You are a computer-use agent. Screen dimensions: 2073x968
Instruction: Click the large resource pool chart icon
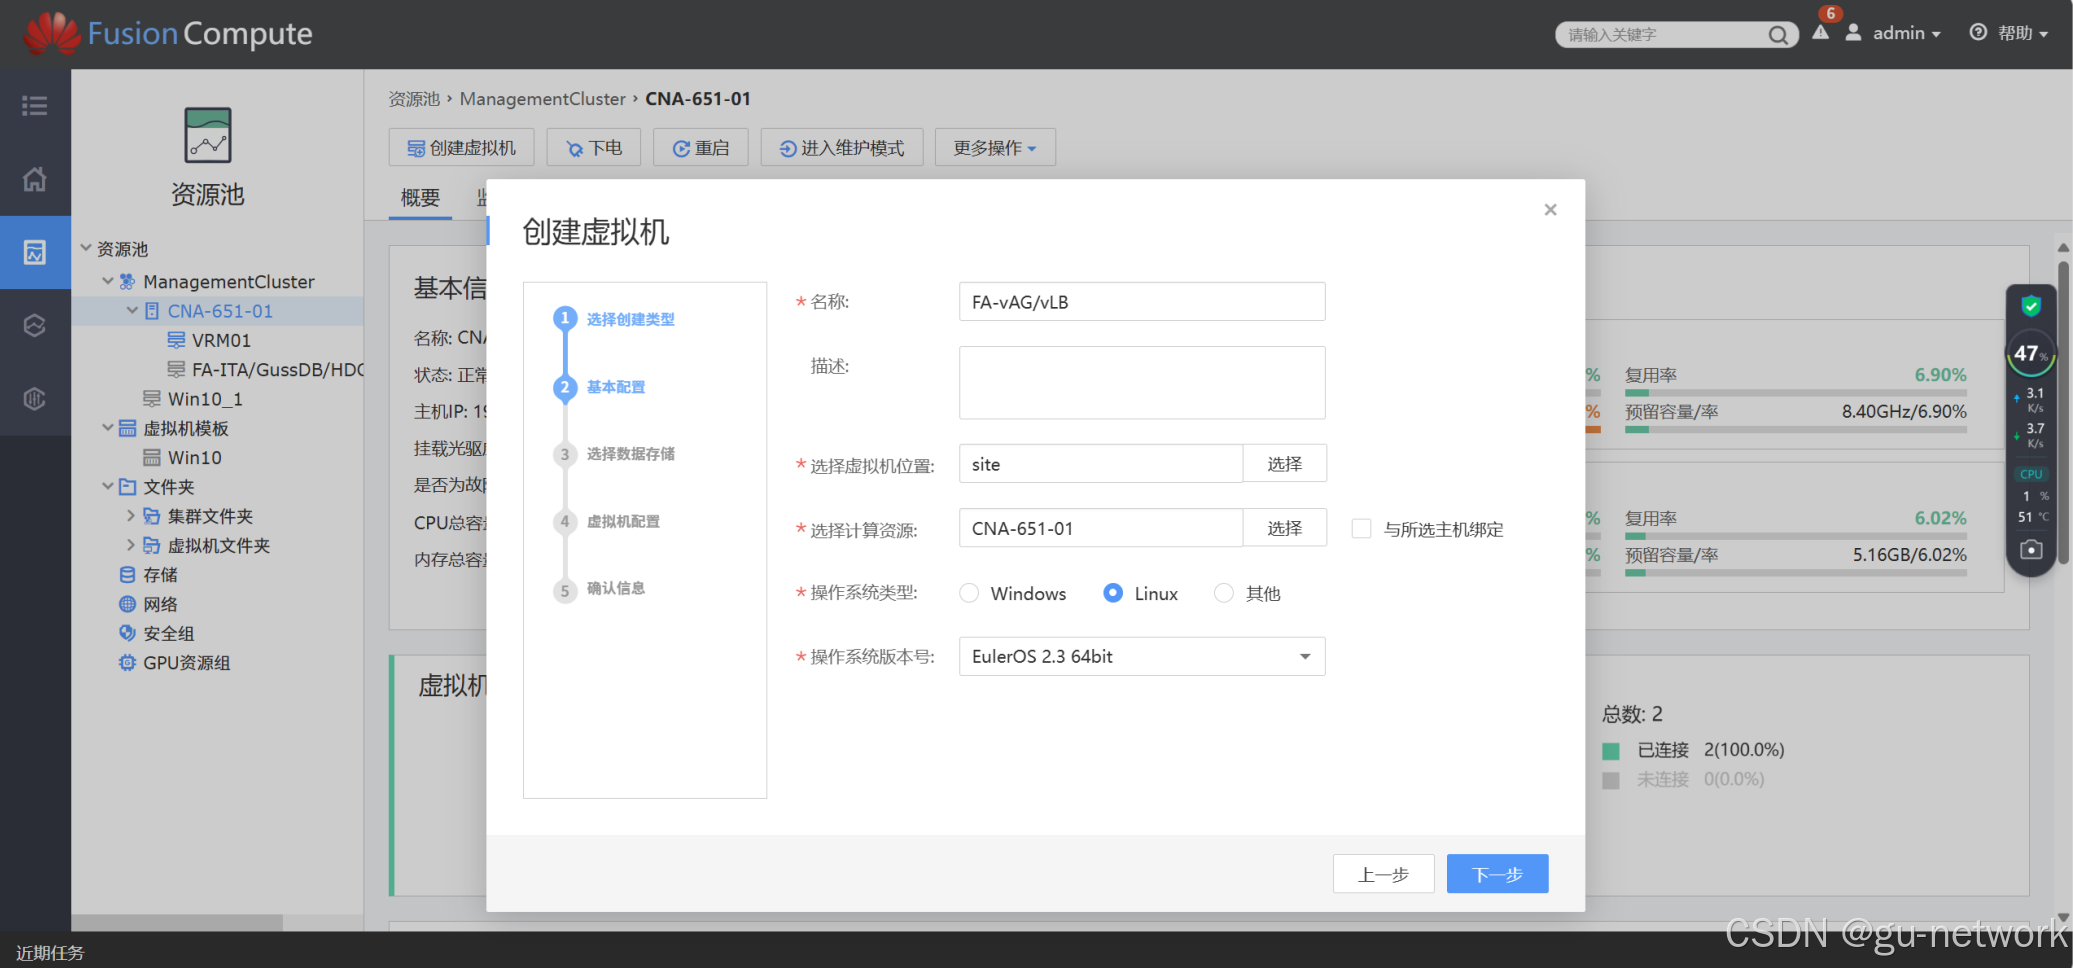tap(208, 135)
